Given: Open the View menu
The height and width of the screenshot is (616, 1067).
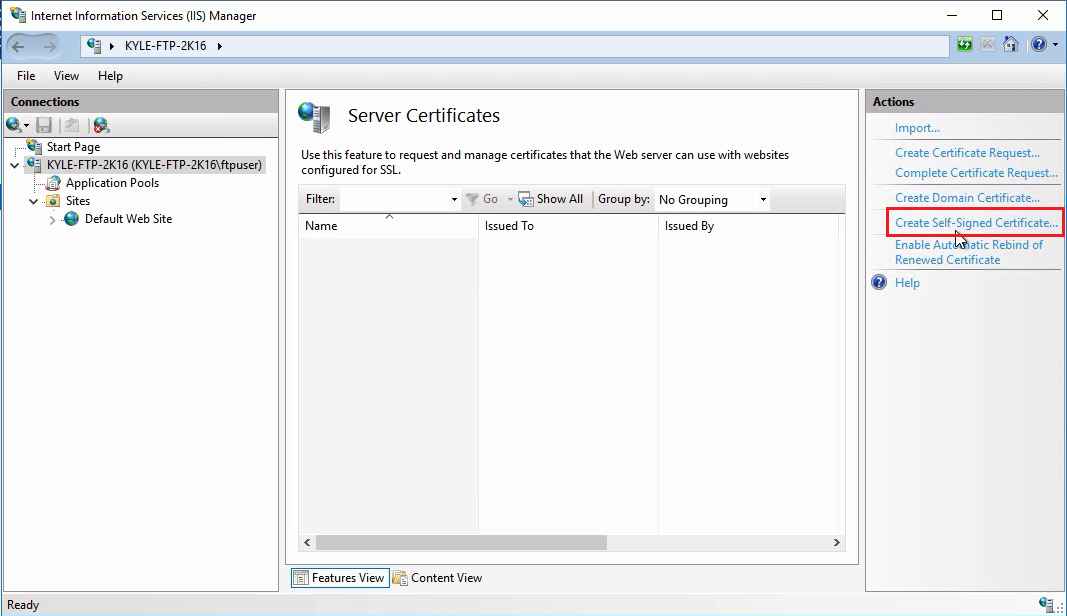Looking at the screenshot, I should pos(66,75).
